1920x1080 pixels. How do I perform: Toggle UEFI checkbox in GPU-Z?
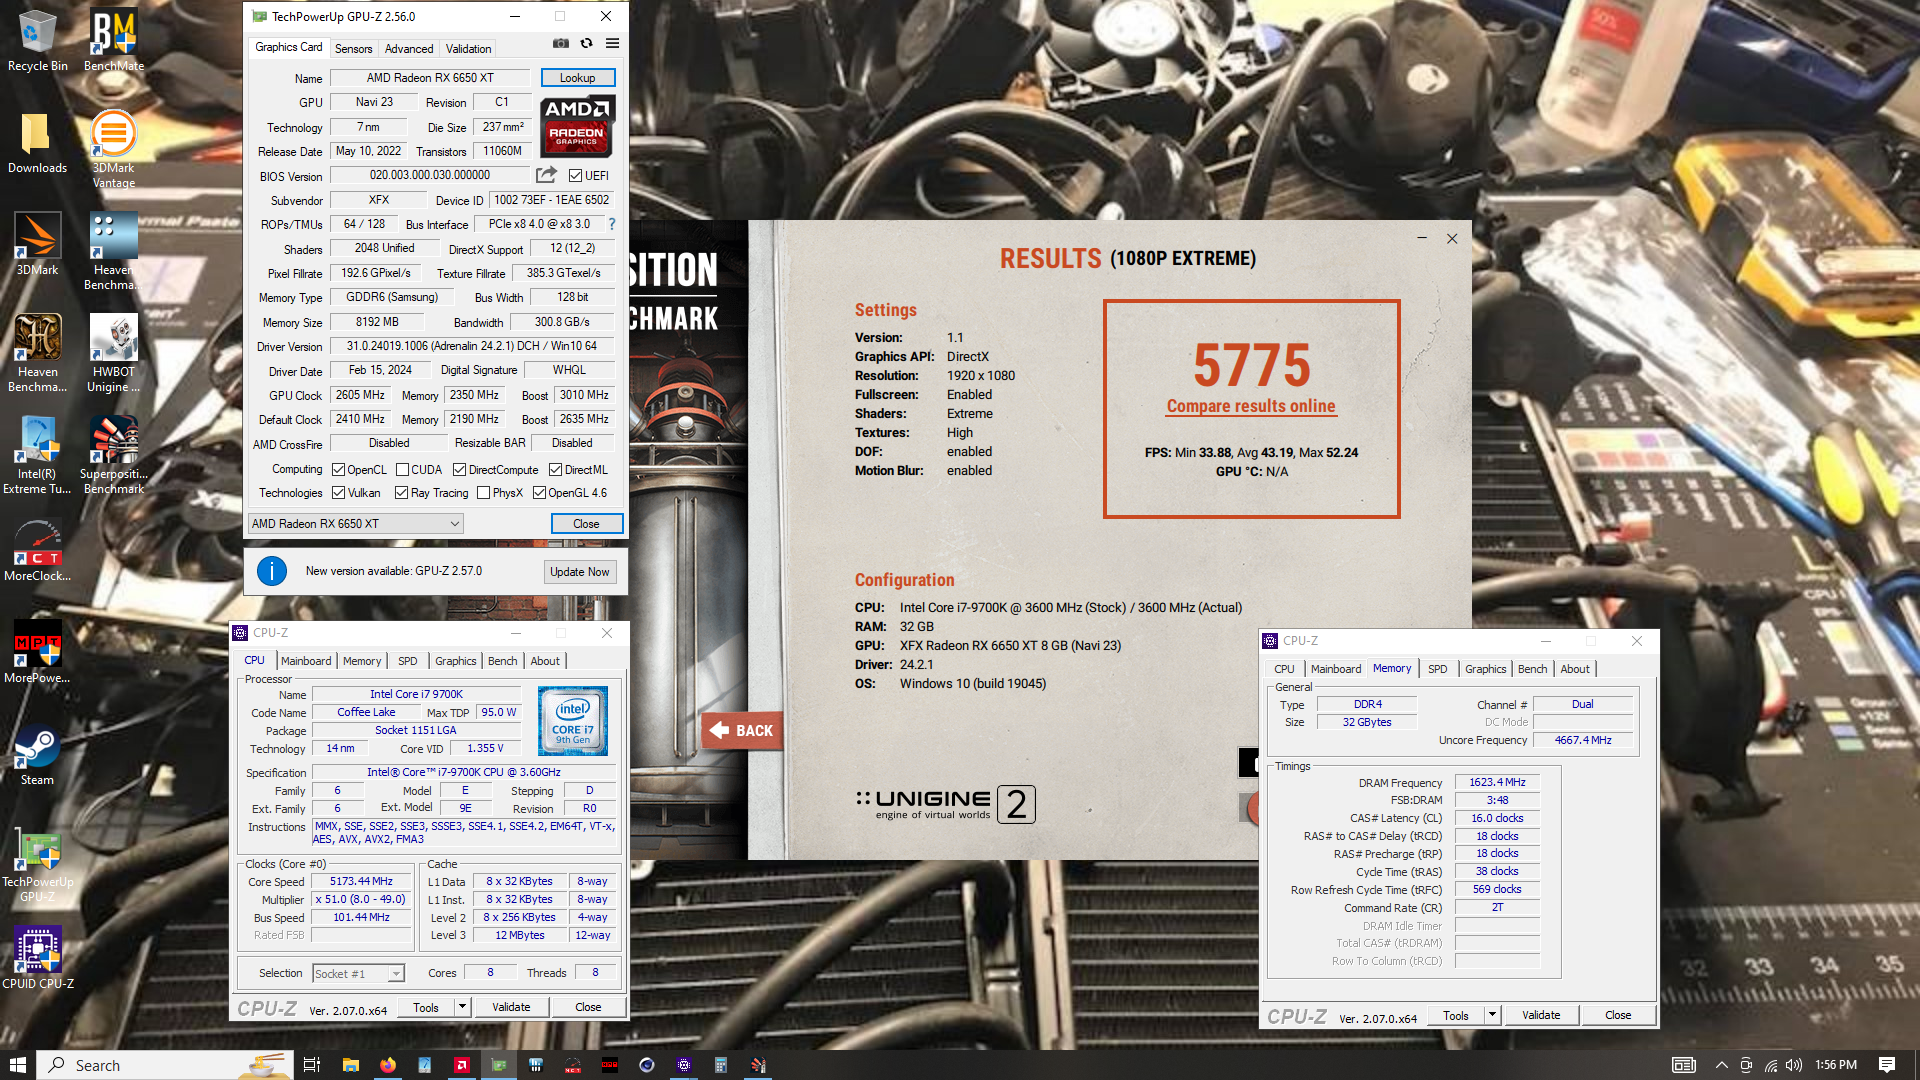576,176
